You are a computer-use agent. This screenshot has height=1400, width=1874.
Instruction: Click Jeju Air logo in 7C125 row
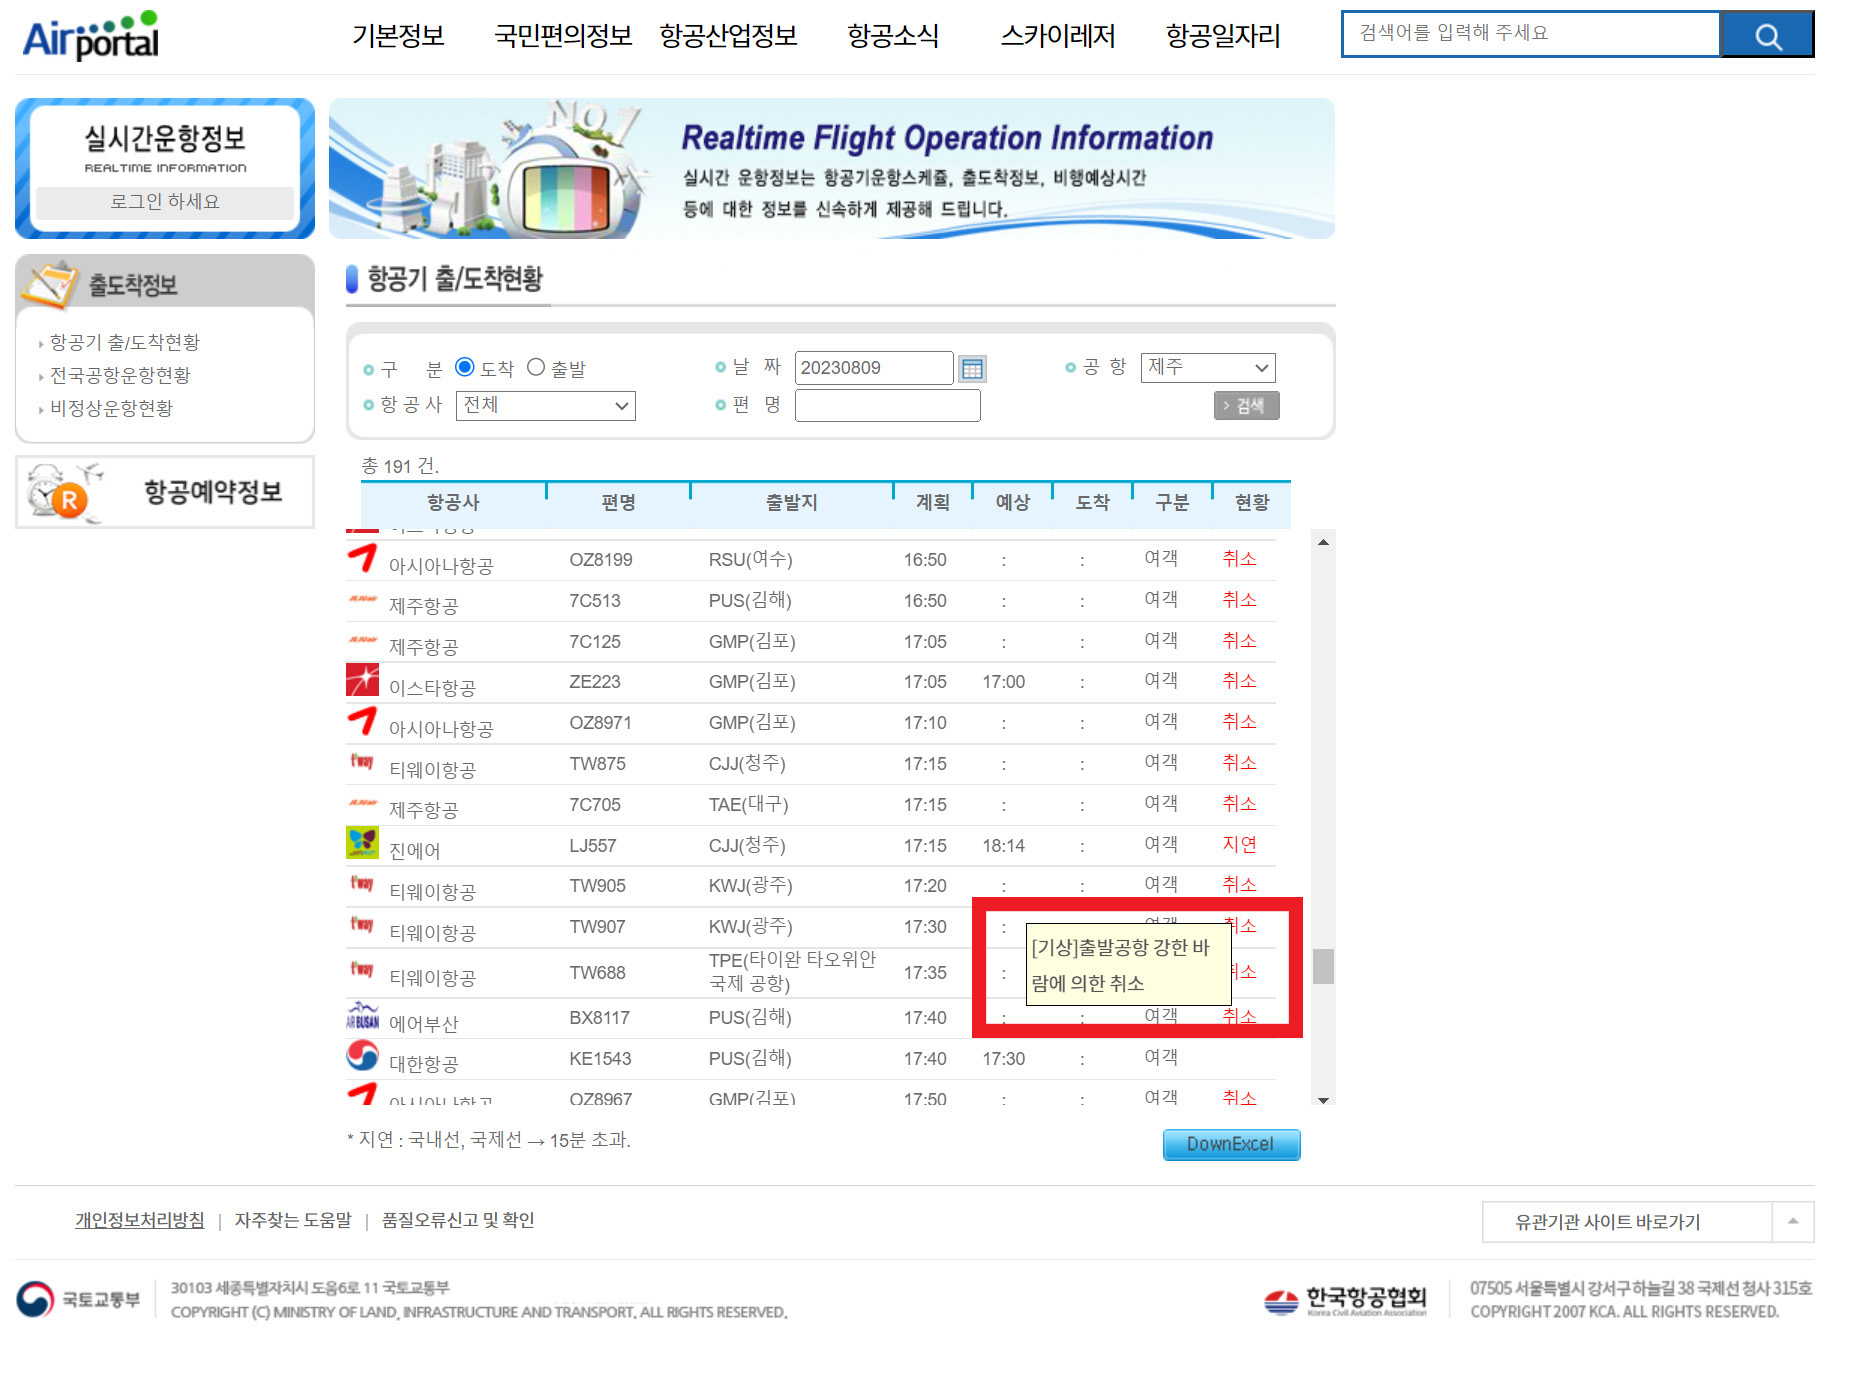[362, 640]
